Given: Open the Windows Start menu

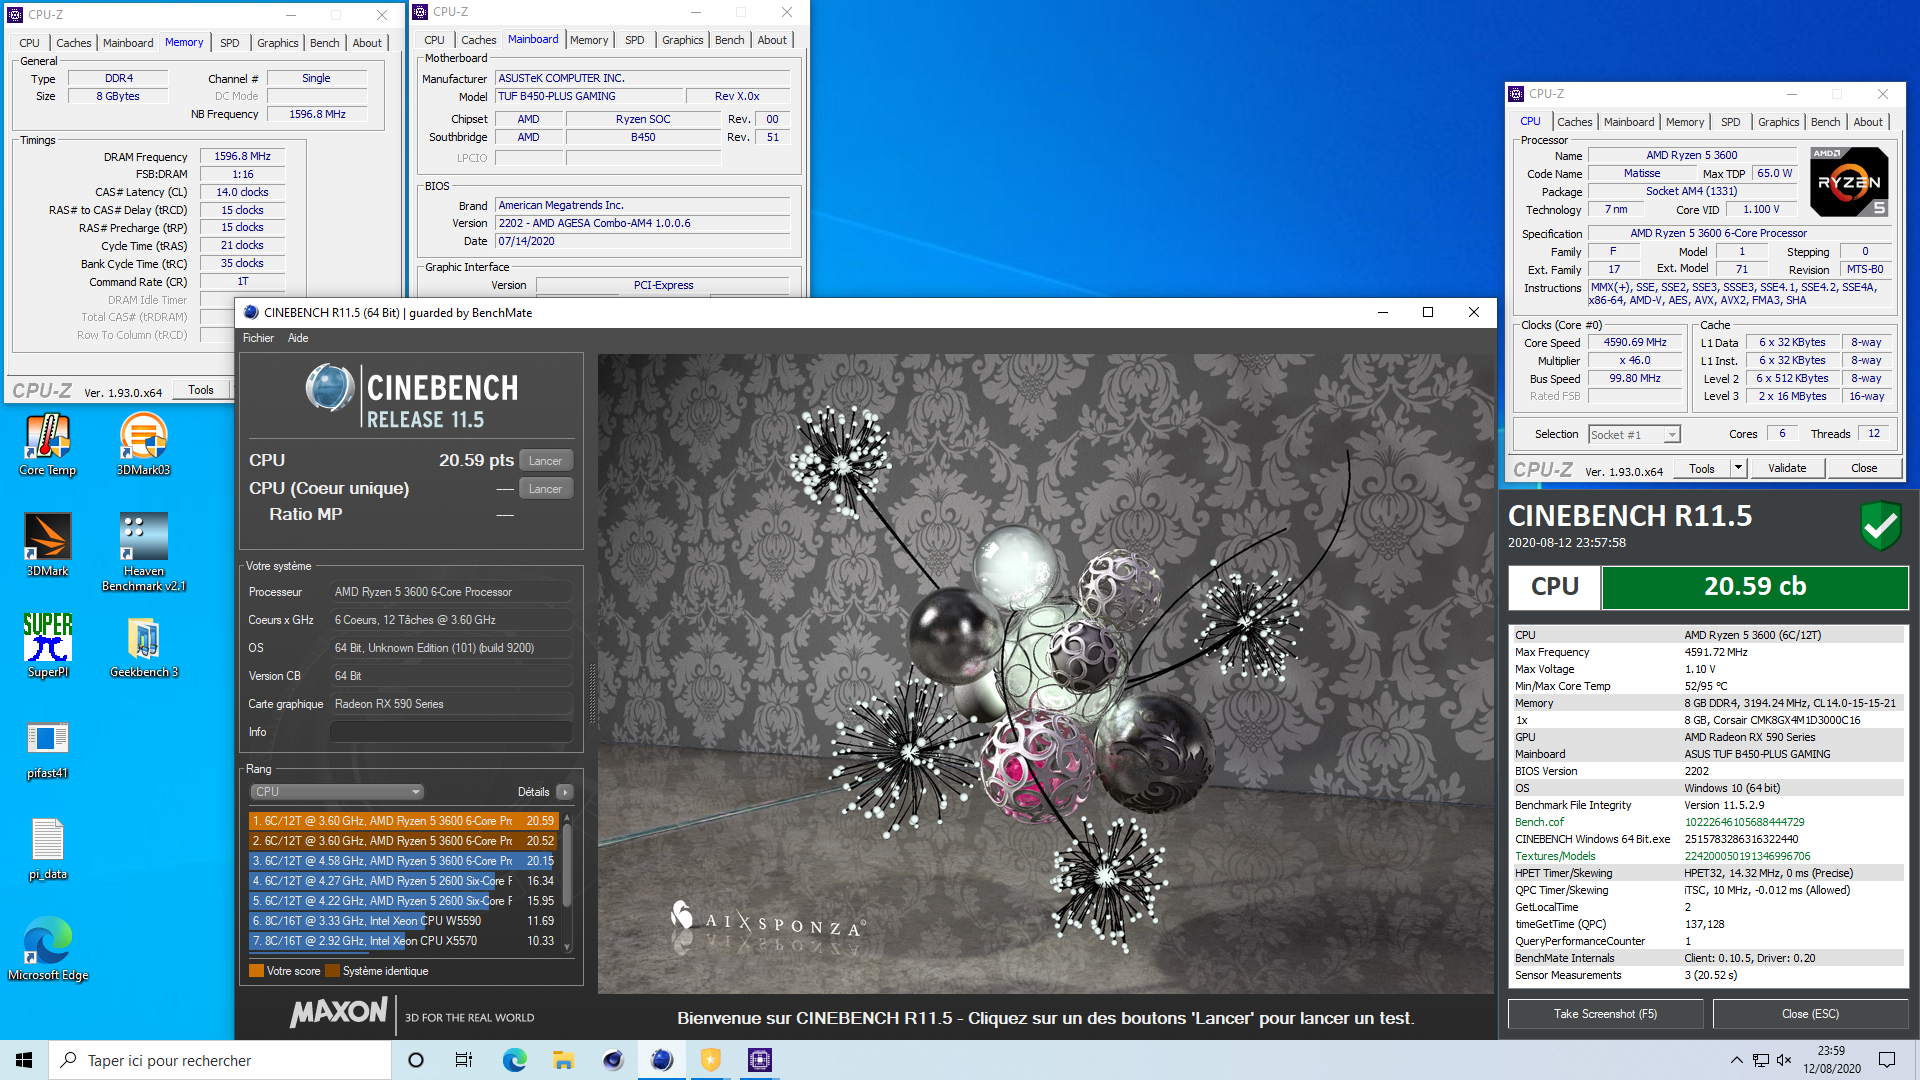Looking at the screenshot, I should 24,1060.
